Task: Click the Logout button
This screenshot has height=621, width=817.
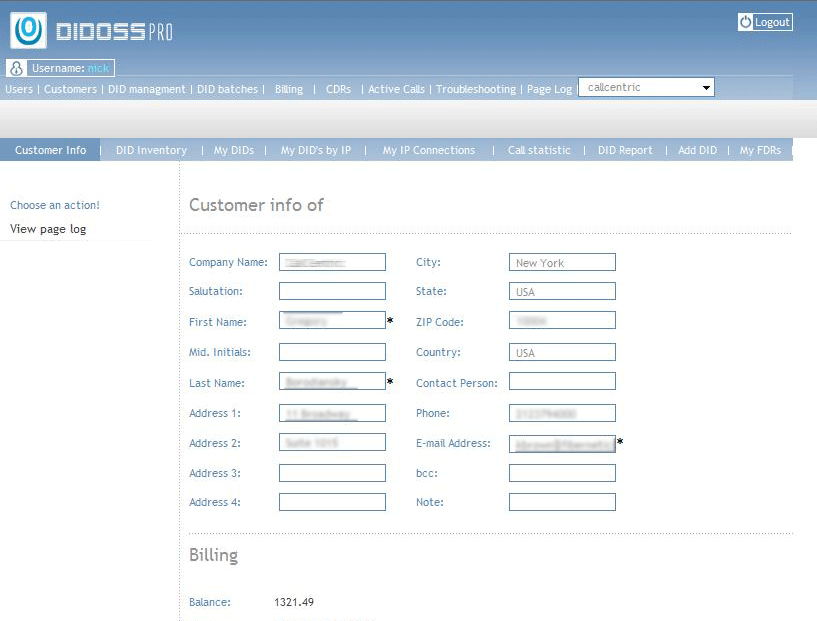Action: [x=771, y=22]
